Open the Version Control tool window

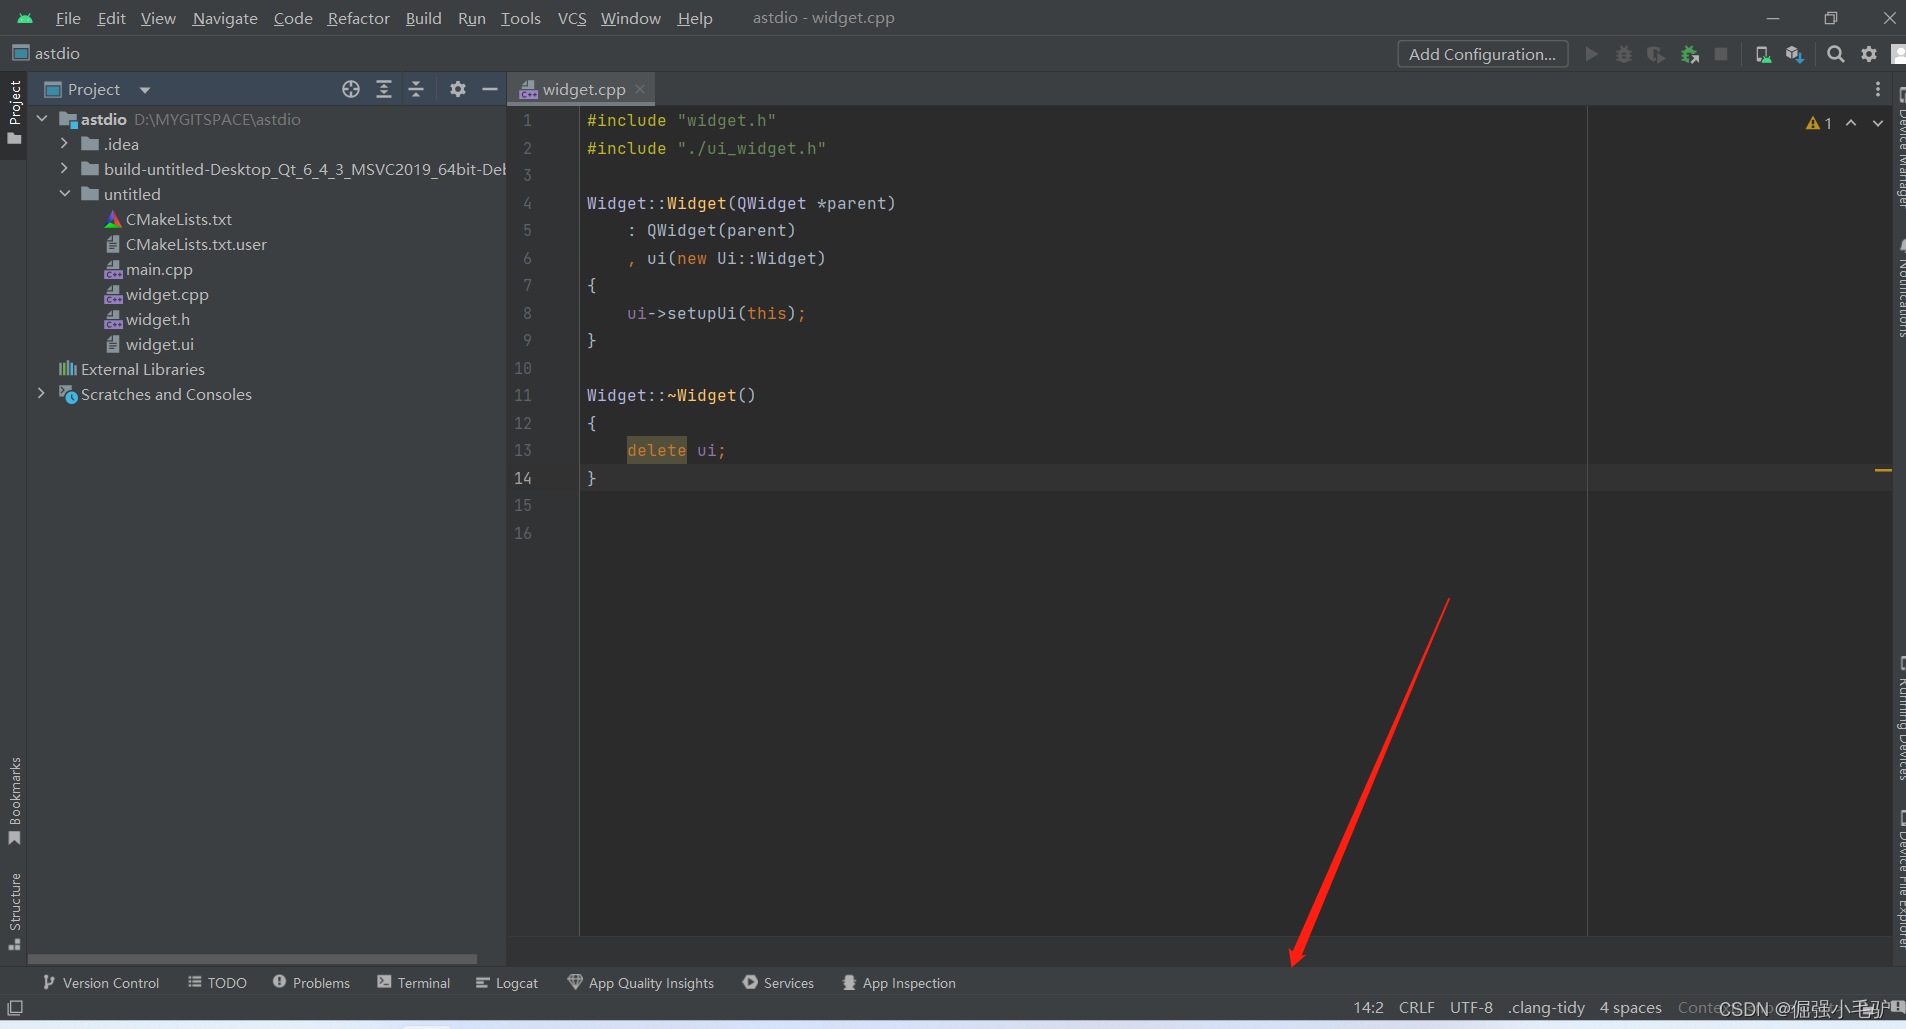[101, 983]
